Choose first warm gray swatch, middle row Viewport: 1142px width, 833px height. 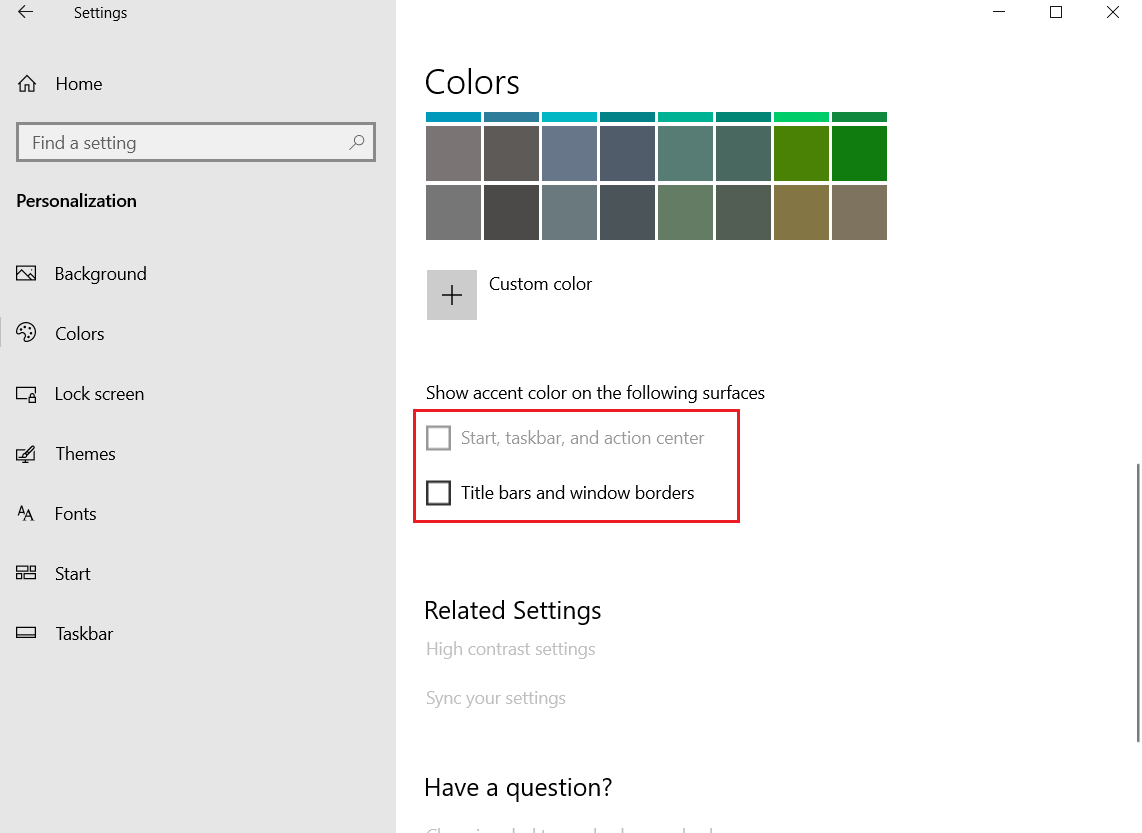(x=453, y=154)
